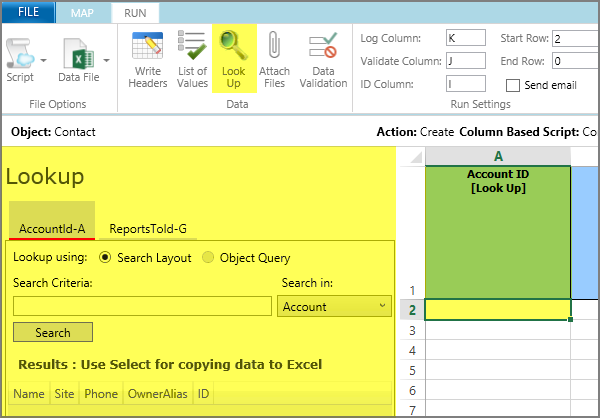Click row 2 header
The height and width of the screenshot is (418, 600).
(x=412, y=310)
